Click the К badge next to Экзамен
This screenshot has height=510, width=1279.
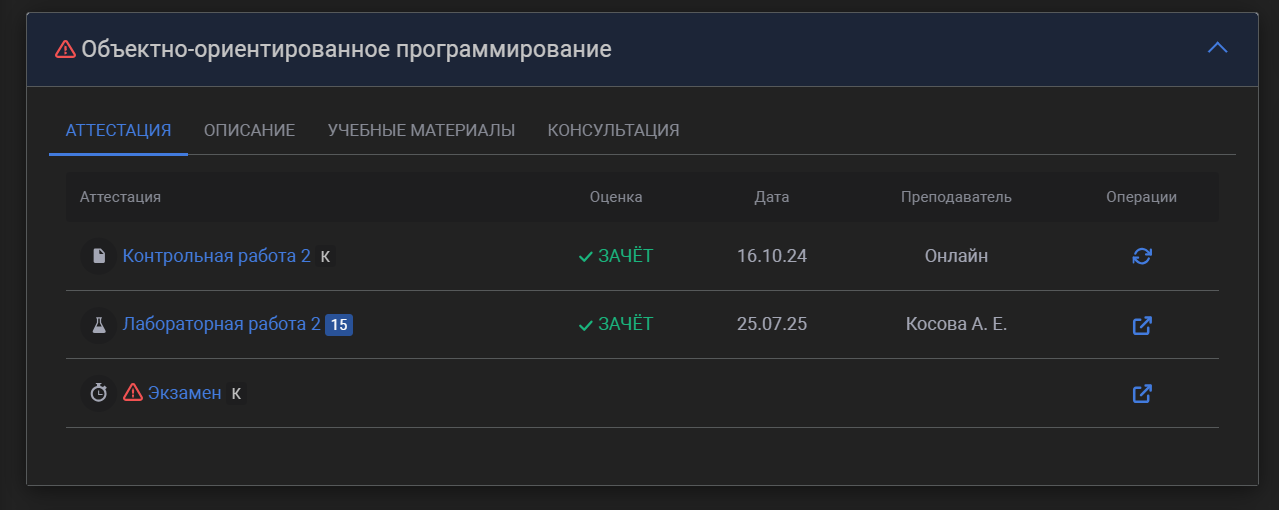click(x=236, y=393)
